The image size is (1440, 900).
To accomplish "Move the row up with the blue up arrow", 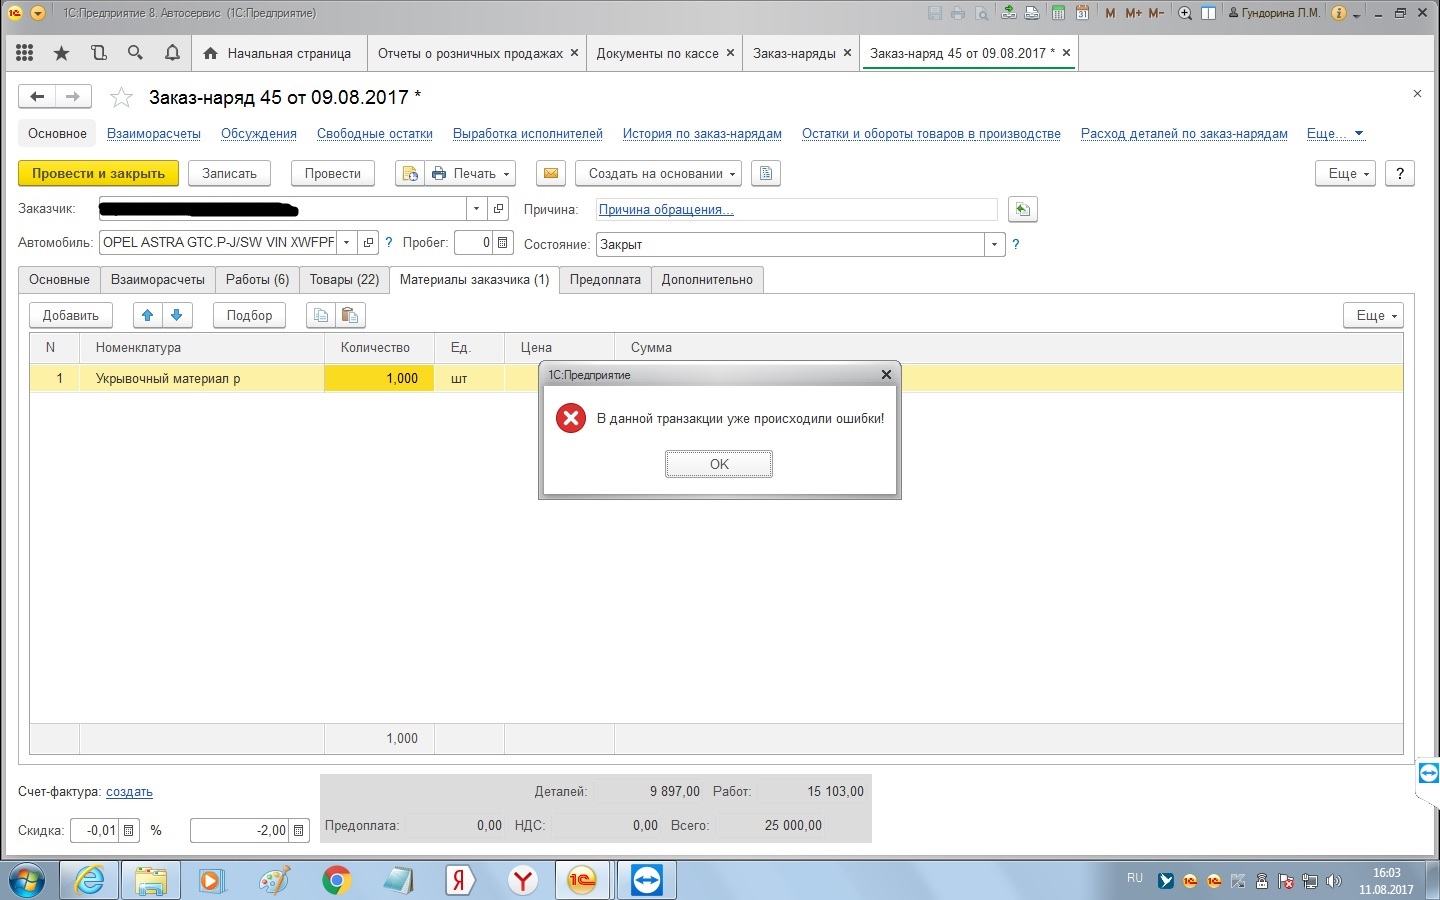I will click(x=148, y=315).
